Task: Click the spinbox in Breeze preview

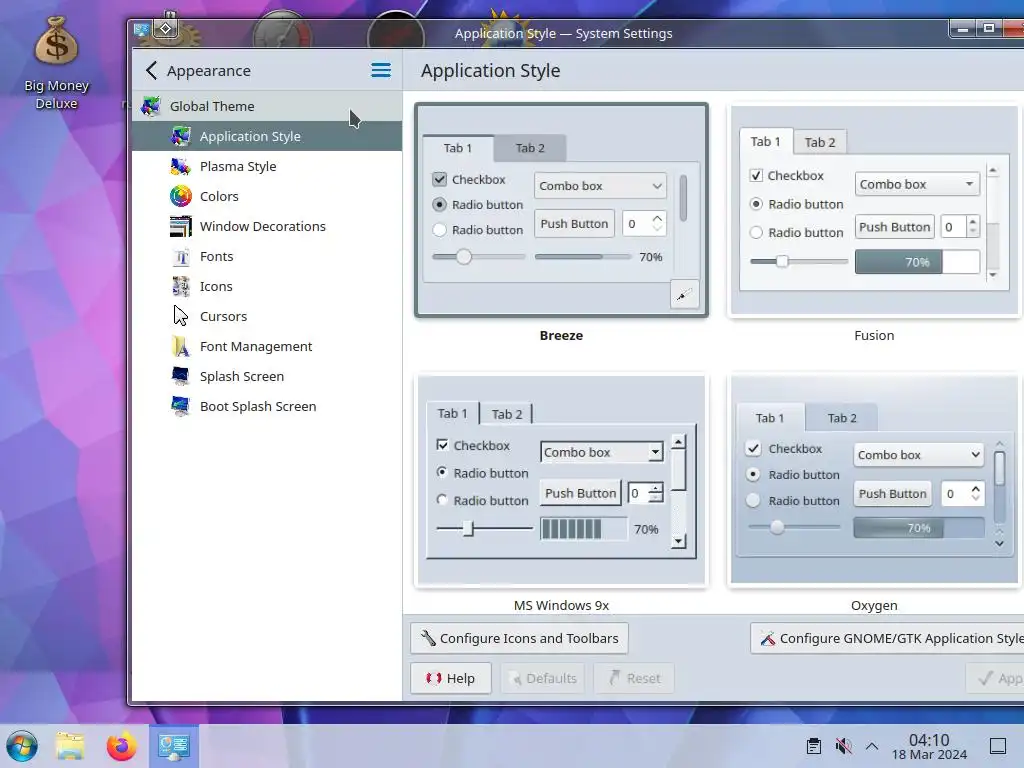Action: click(644, 223)
